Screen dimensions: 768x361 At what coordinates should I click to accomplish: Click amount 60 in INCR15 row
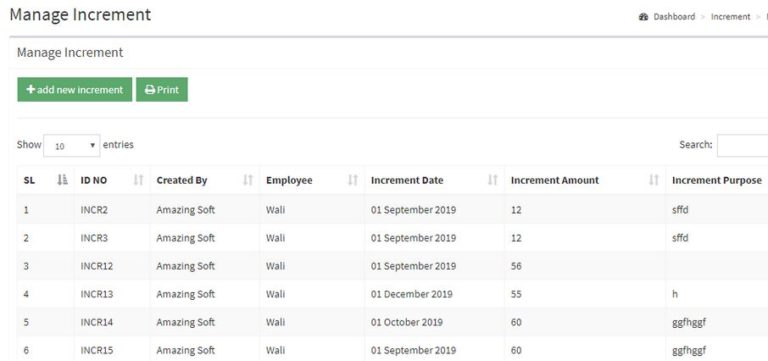(x=516, y=350)
